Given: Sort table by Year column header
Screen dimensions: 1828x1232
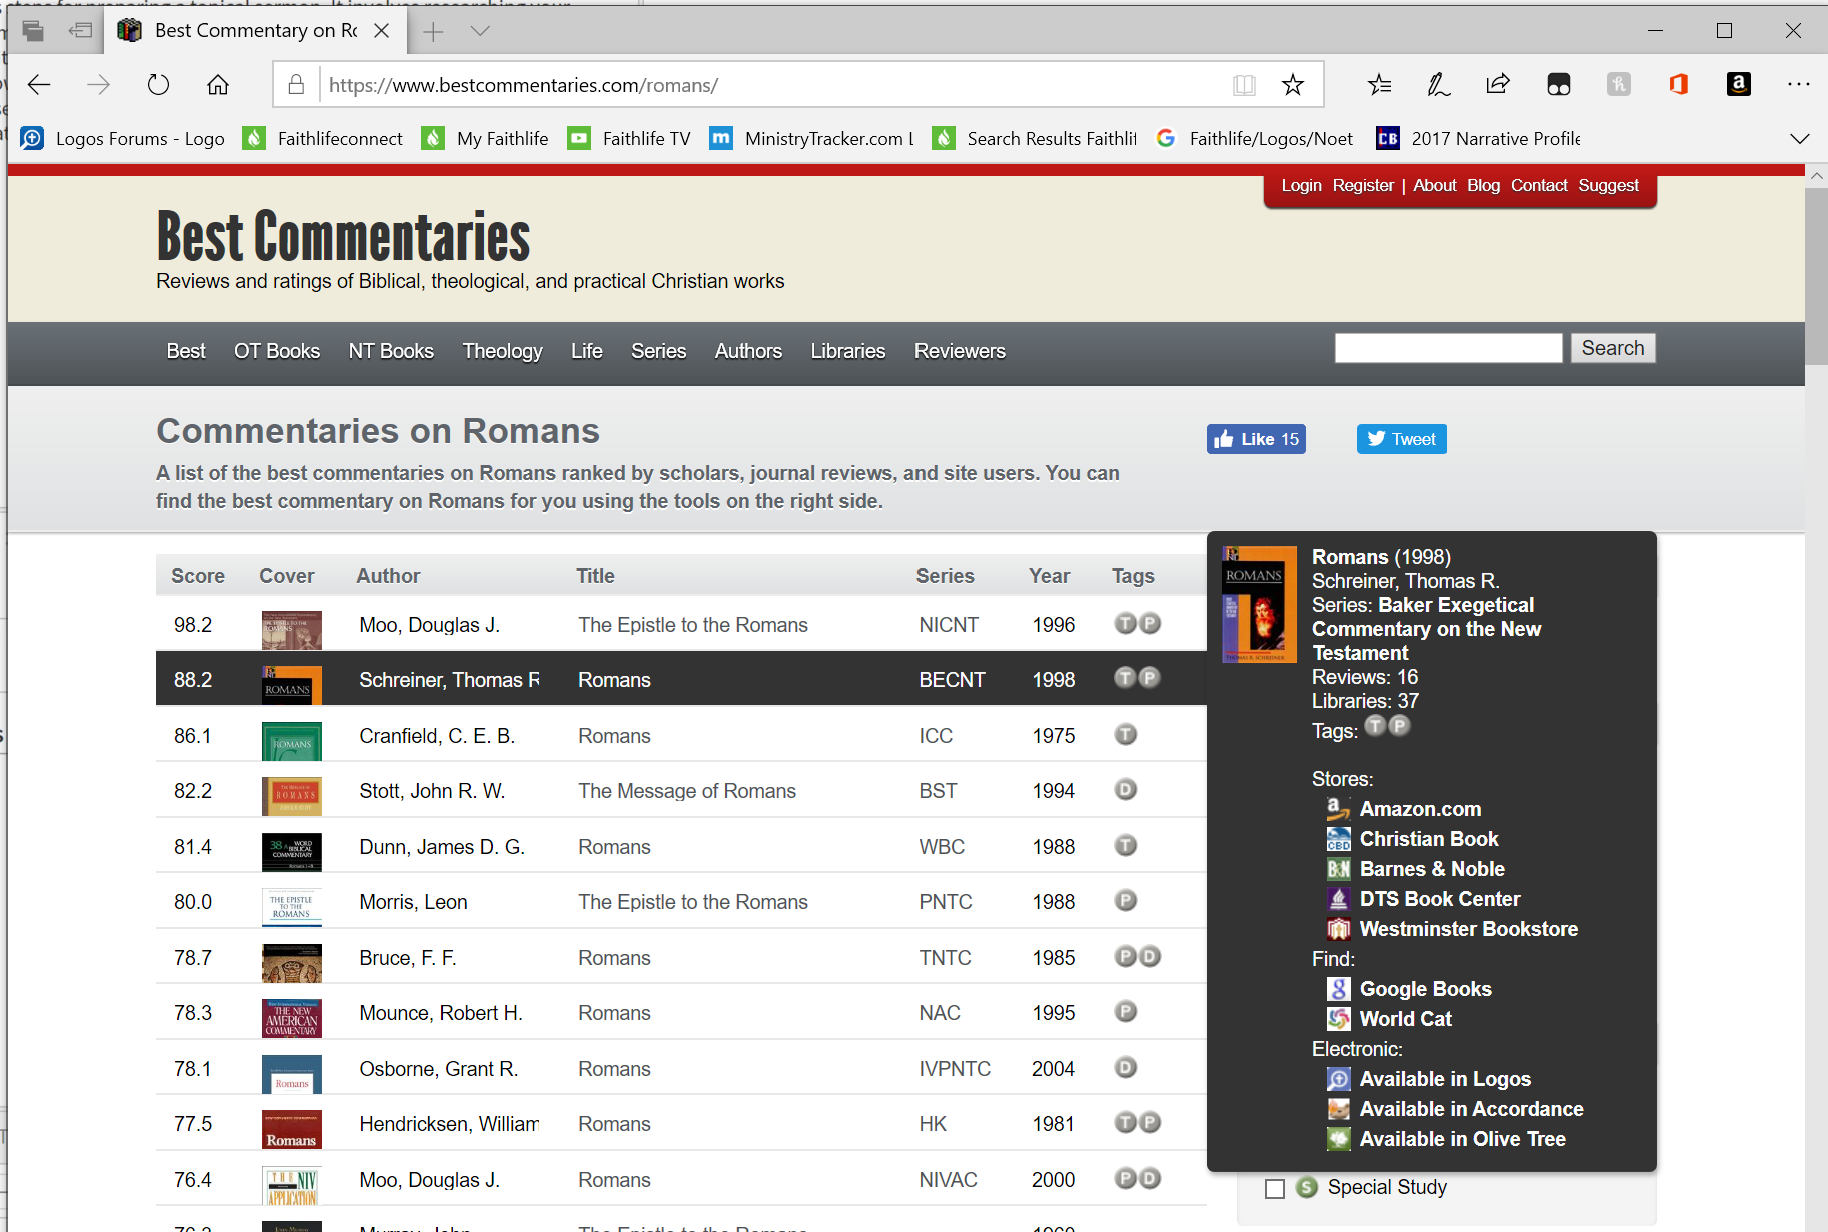Looking at the screenshot, I should (x=1049, y=576).
